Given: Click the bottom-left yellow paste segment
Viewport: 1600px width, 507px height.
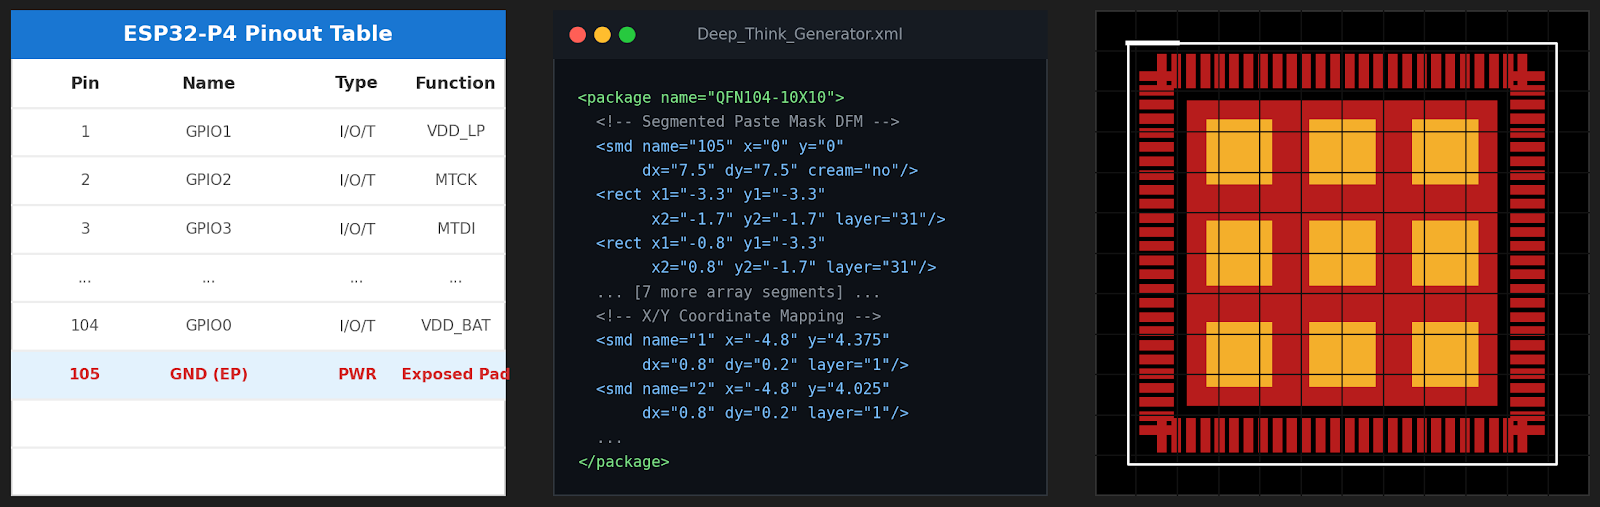Looking at the screenshot, I should click(x=1239, y=354).
